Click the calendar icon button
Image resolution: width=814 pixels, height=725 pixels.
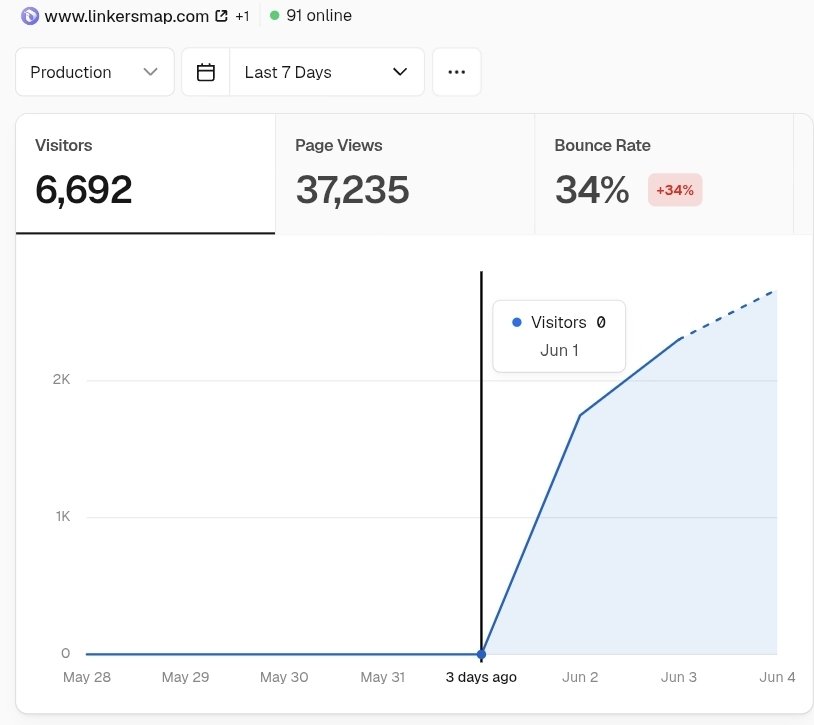[206, 72]
